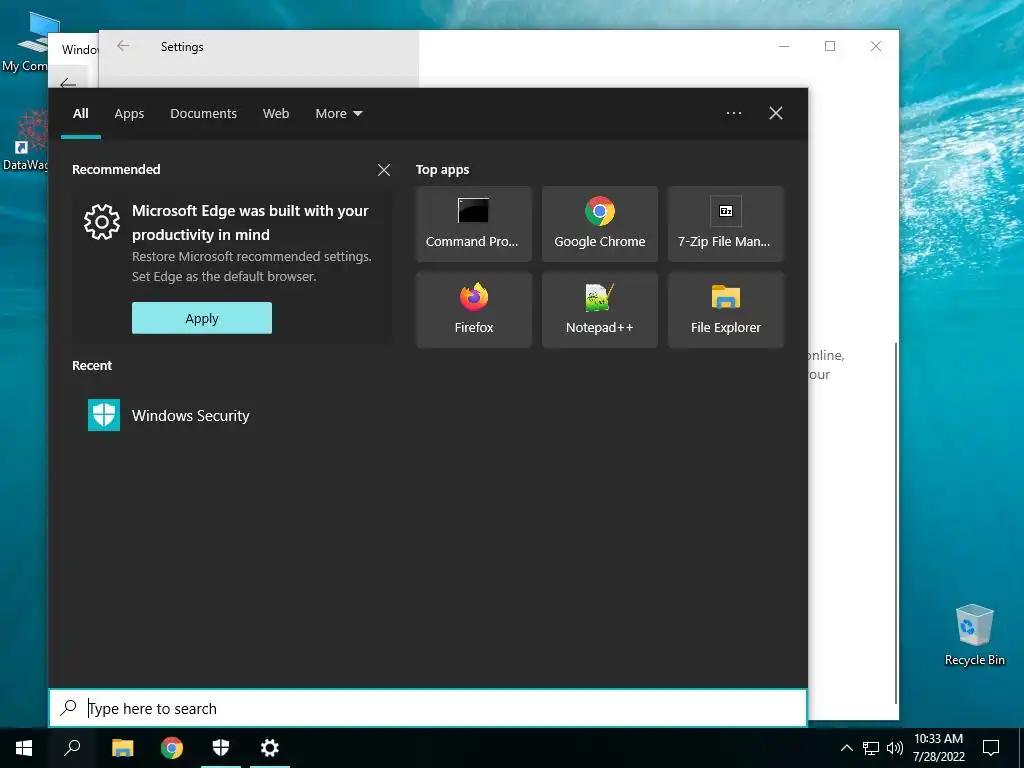This screenshot has height=768, width=1024.
Task: Switch to Windows Security on taskbar
Action: click(221, 748)
